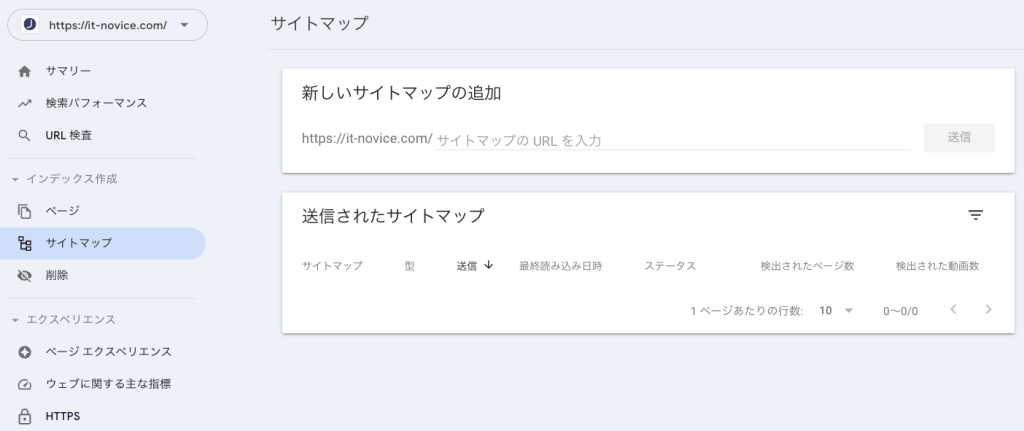Click the 削除 crossed-eye icon

pyautogui.click(x=25, y=276)
